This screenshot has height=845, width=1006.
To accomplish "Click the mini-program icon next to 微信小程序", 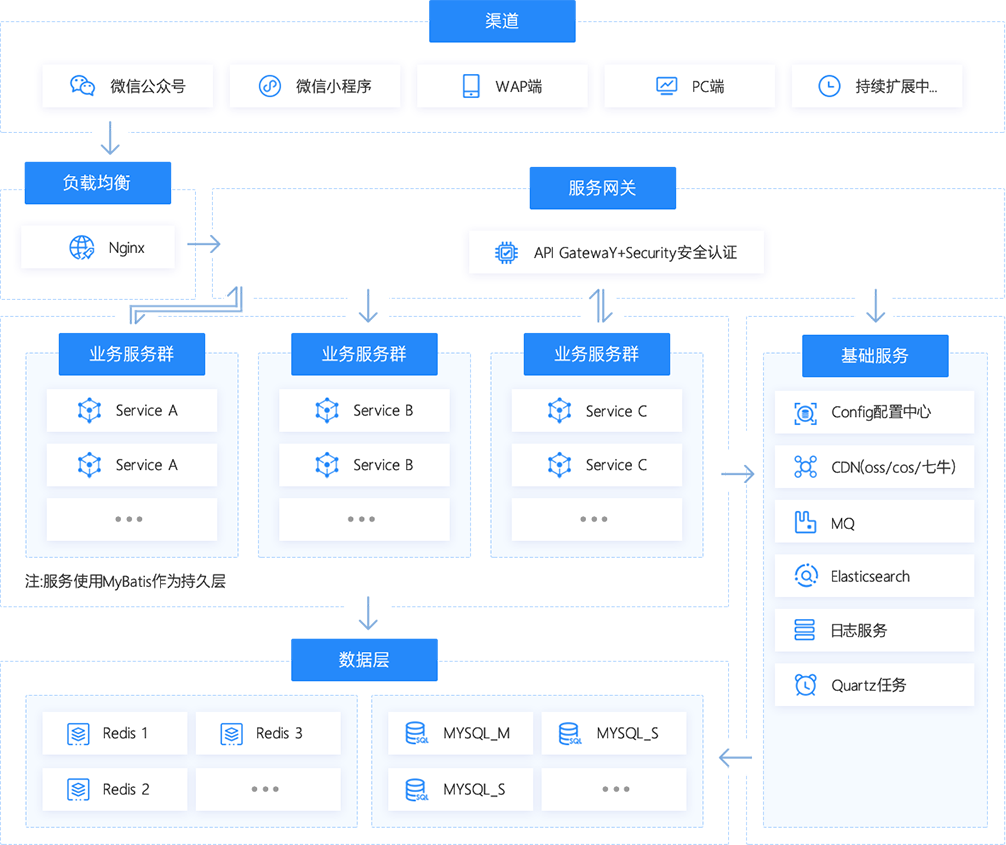I will point(270,86).
